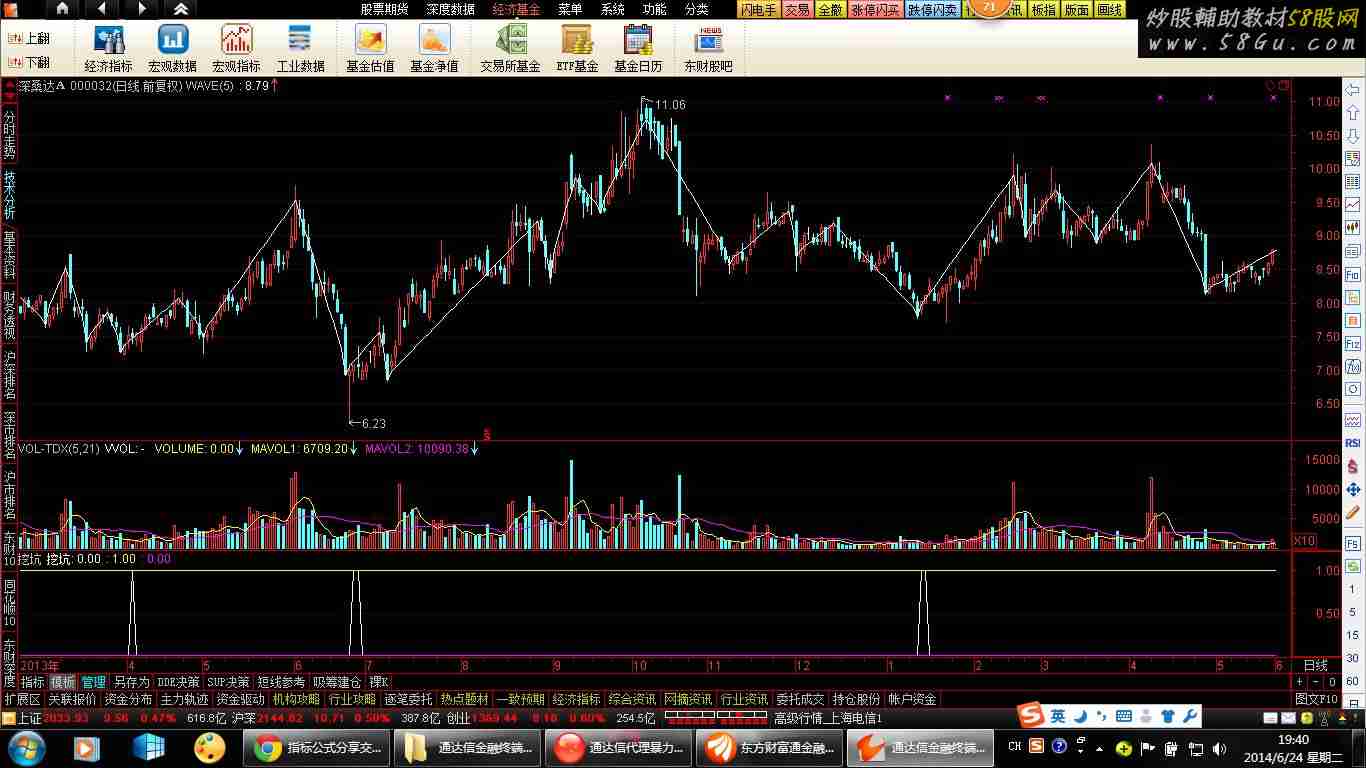Viewport: 1366px width, 768px height.
Task: Expand the double-chevron collapse arrow in top bar
Action: pyautogui.click(x=180, y=9)
